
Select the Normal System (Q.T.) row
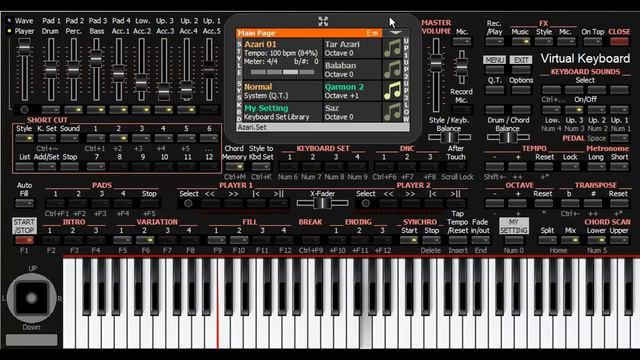(281, 91)
